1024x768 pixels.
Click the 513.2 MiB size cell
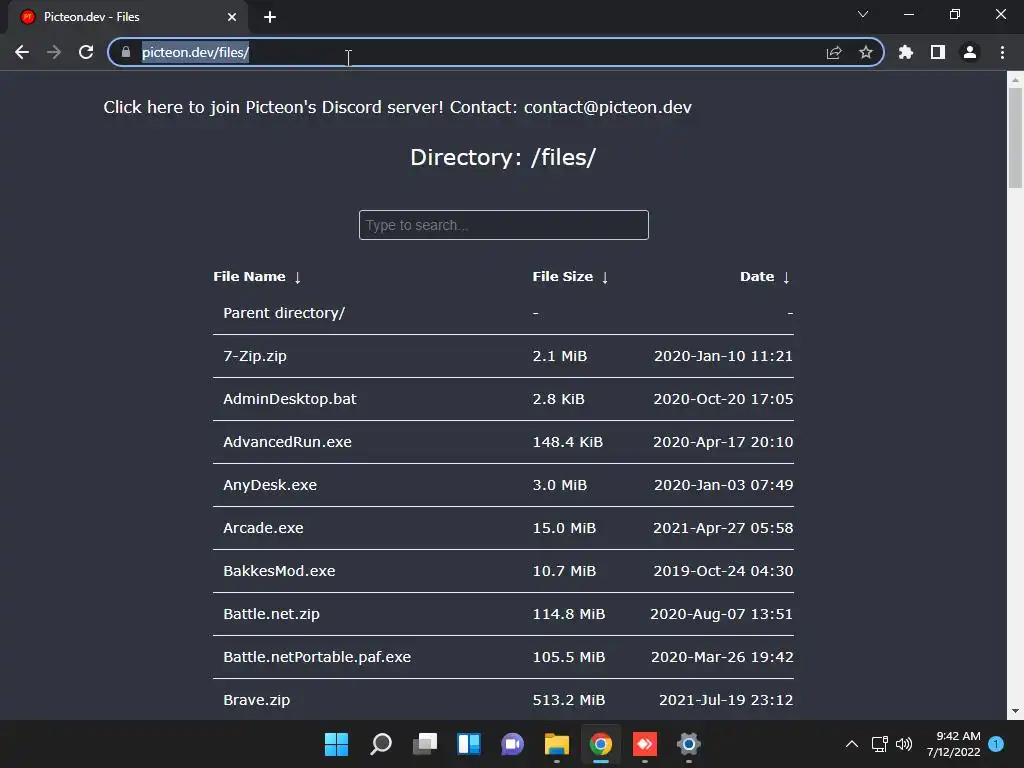pos(569,700)
